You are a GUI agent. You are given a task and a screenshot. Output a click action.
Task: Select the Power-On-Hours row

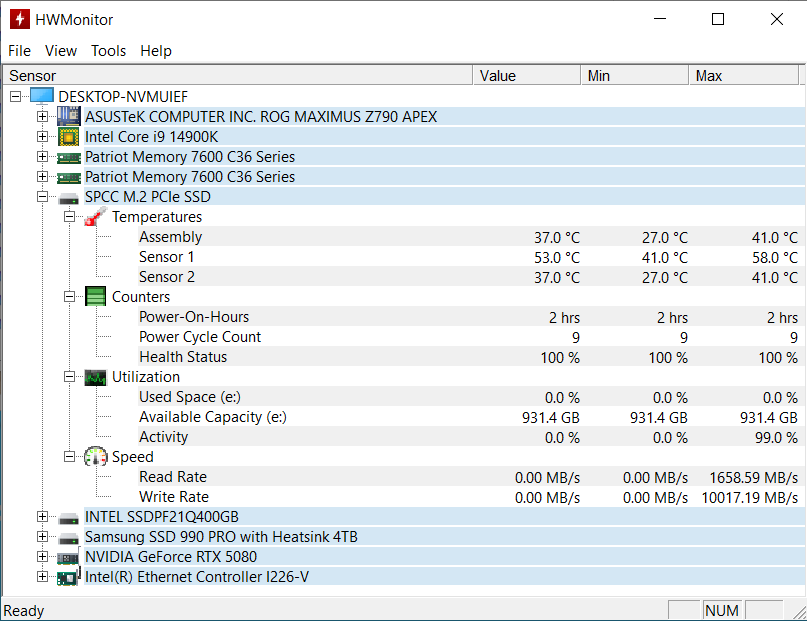pos(469,317)
